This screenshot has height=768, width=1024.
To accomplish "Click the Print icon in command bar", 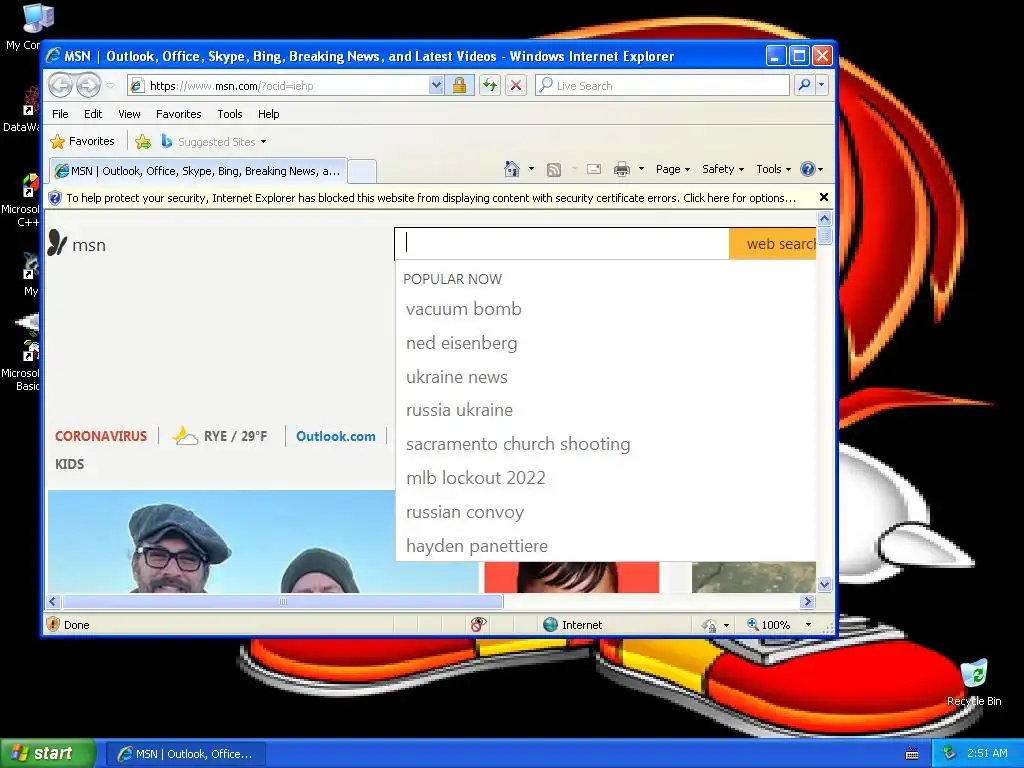I will (x=622, y=169).
